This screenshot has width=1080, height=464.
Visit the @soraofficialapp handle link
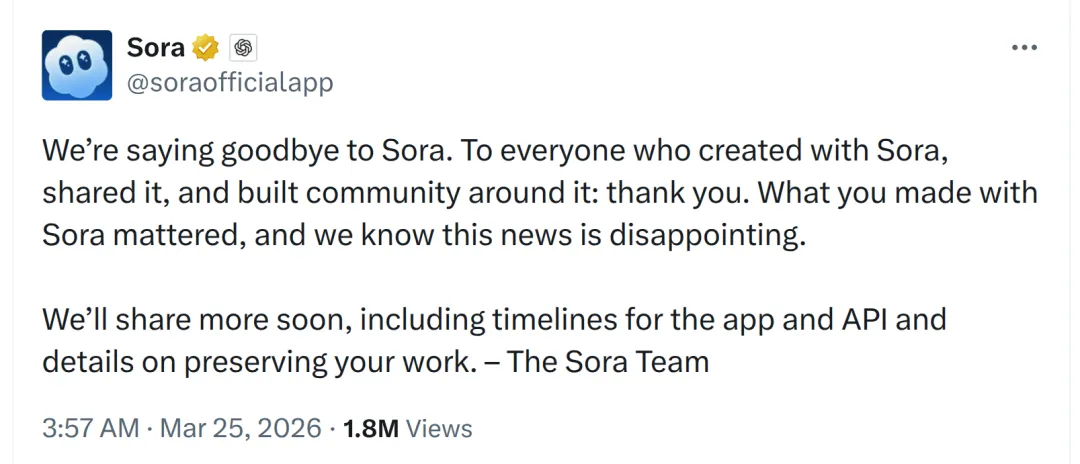click(x=230, y=83)
